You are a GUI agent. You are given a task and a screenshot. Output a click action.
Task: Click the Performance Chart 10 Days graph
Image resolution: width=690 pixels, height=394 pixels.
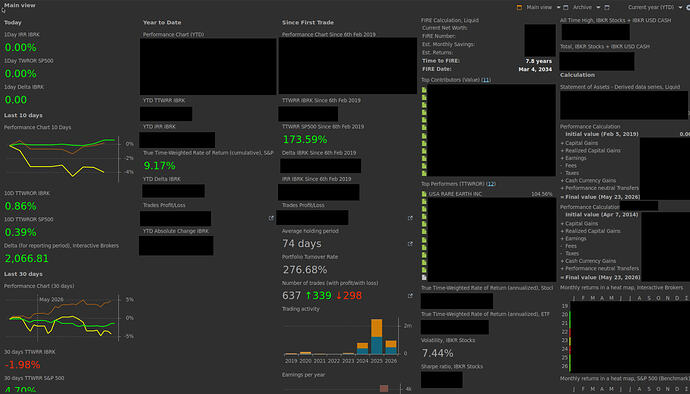click(x=70, y=158)
